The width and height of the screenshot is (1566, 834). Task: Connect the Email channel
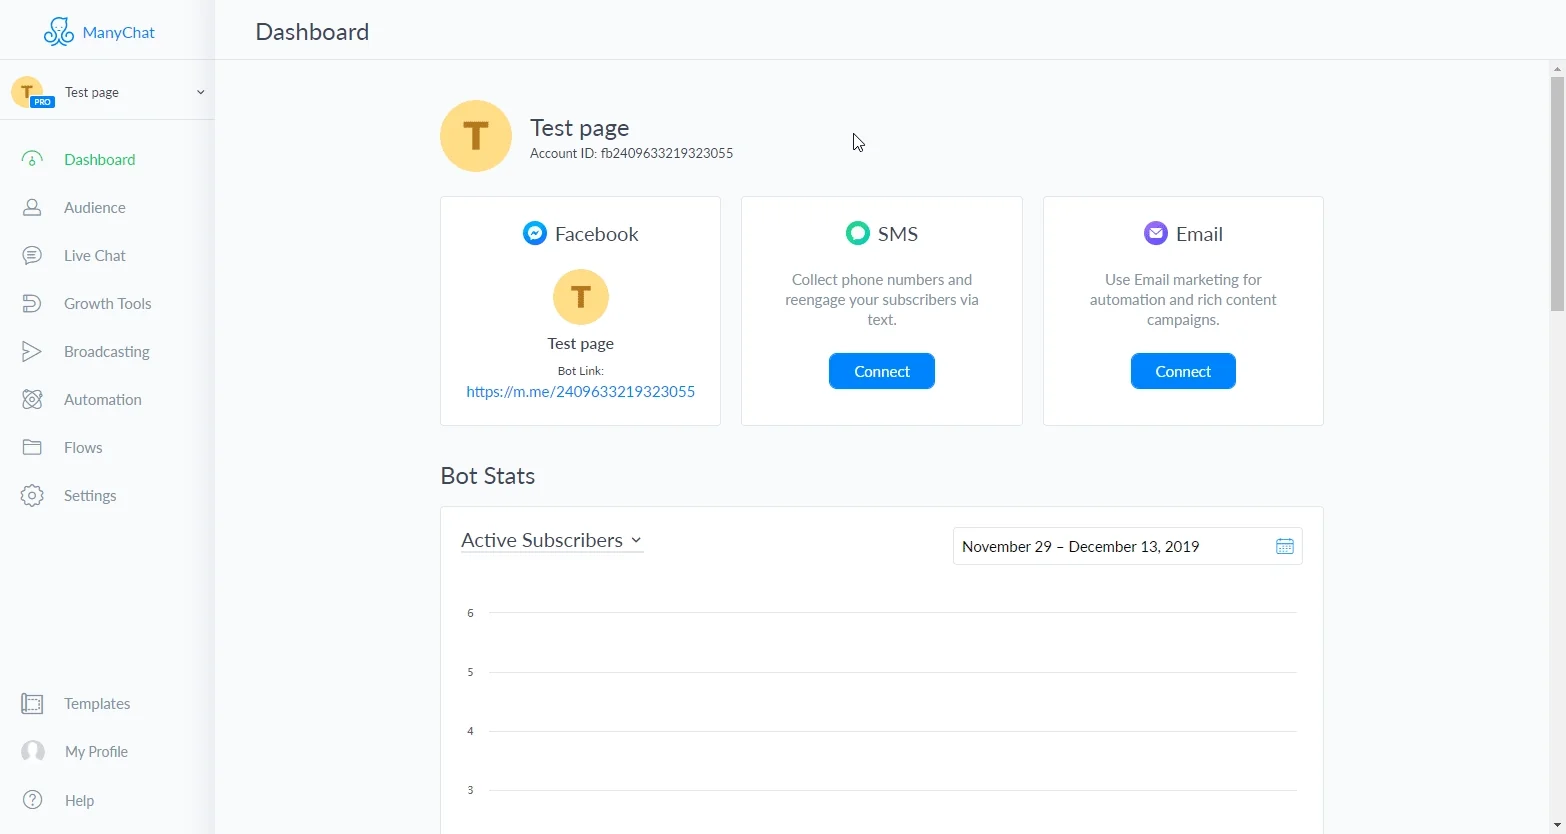pos(1183,371)
